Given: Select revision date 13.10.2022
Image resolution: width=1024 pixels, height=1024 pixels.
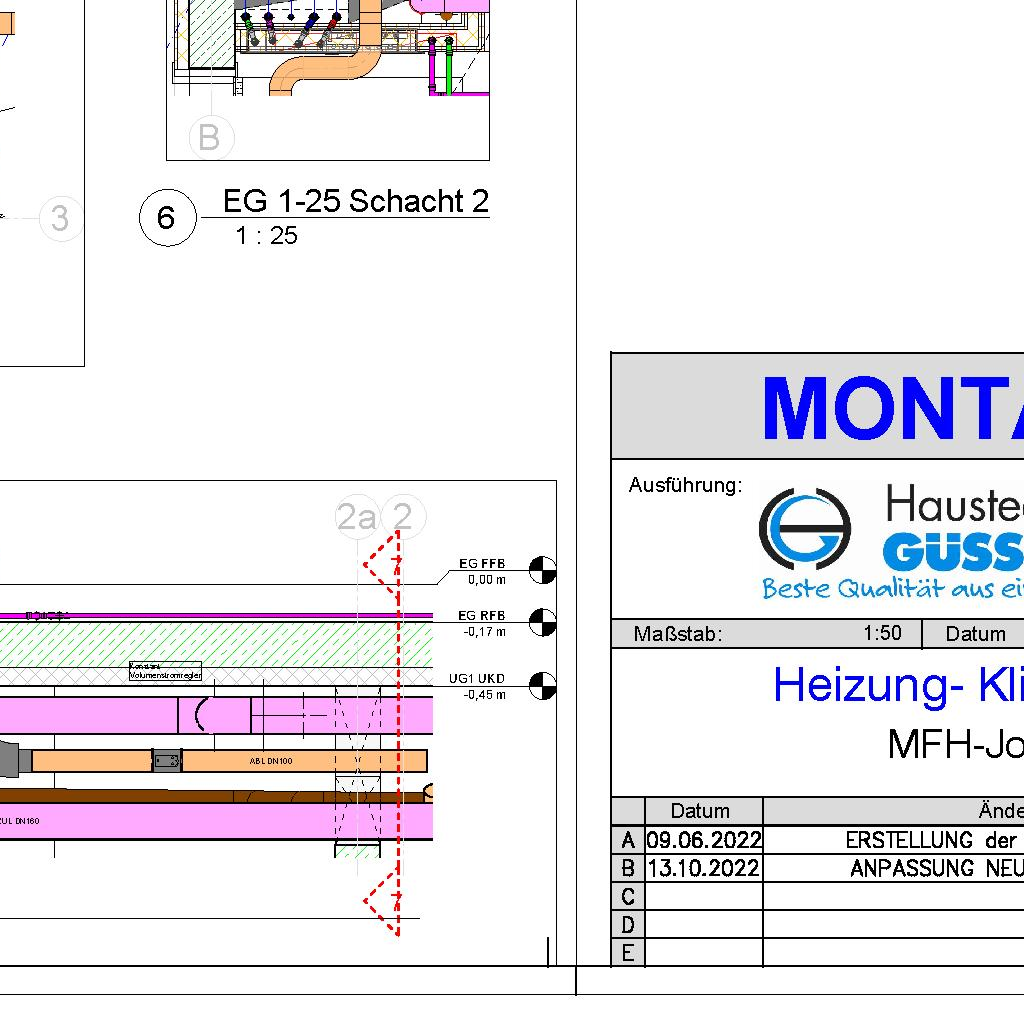Looking at the screenshot, I should [x=703, y=867].
